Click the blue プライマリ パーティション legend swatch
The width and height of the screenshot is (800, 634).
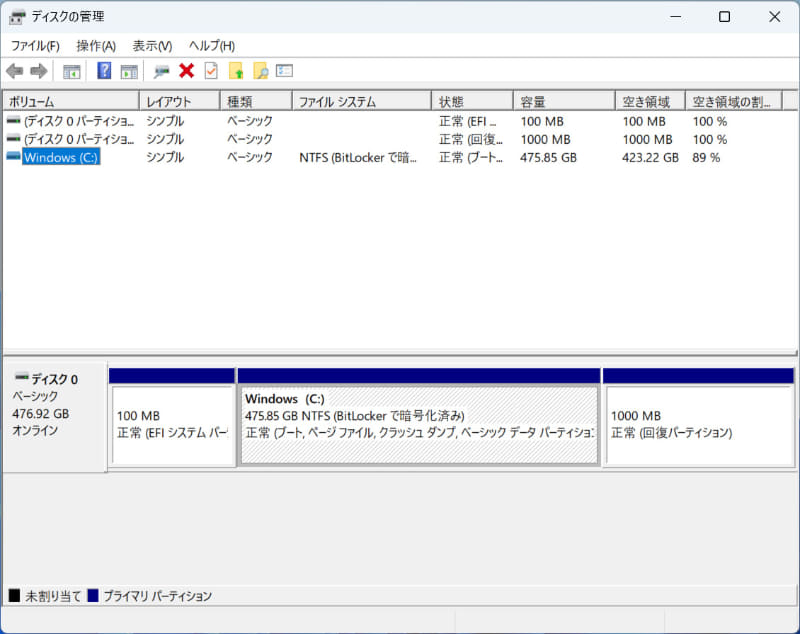95,595
